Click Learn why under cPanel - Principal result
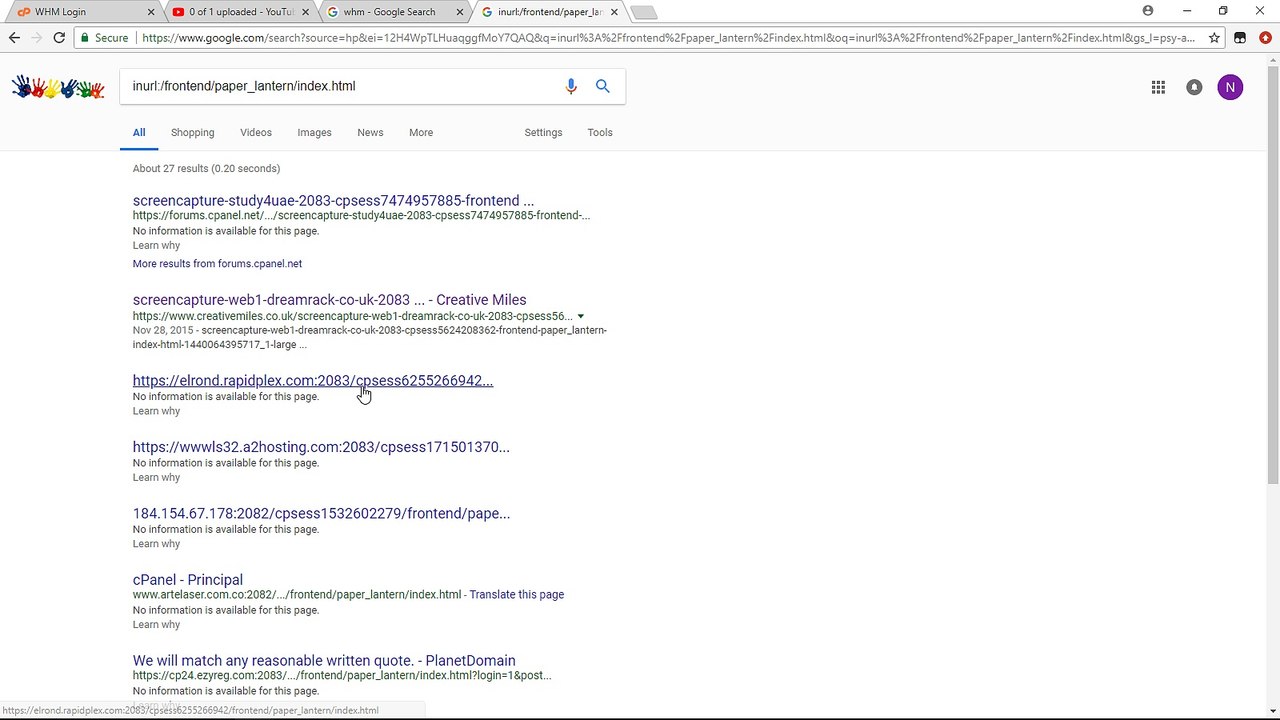 coord(156,625)
